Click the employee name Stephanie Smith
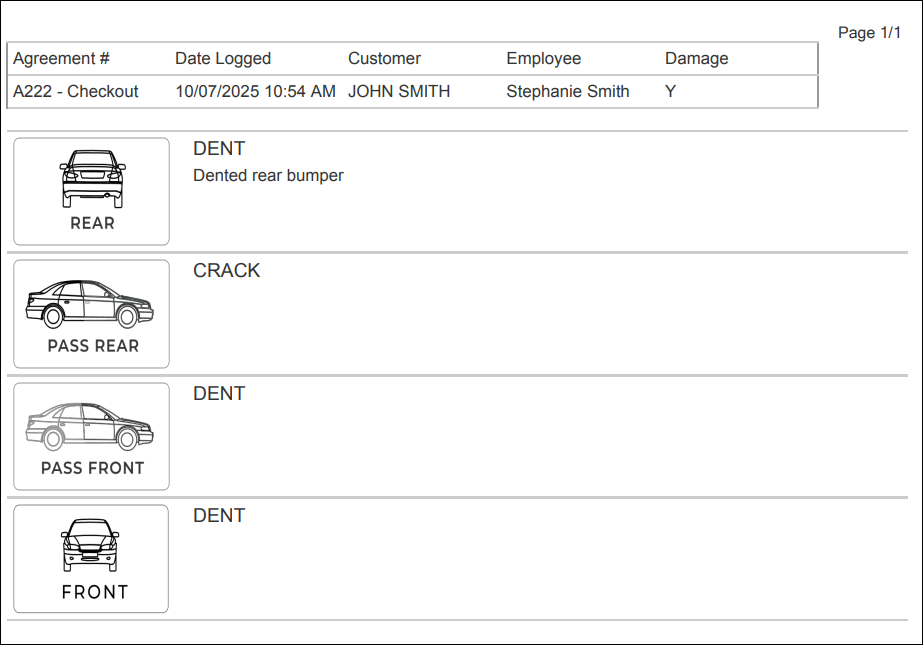Image resolution: width=923 pixels, height=645 pixels. point(567,92)
